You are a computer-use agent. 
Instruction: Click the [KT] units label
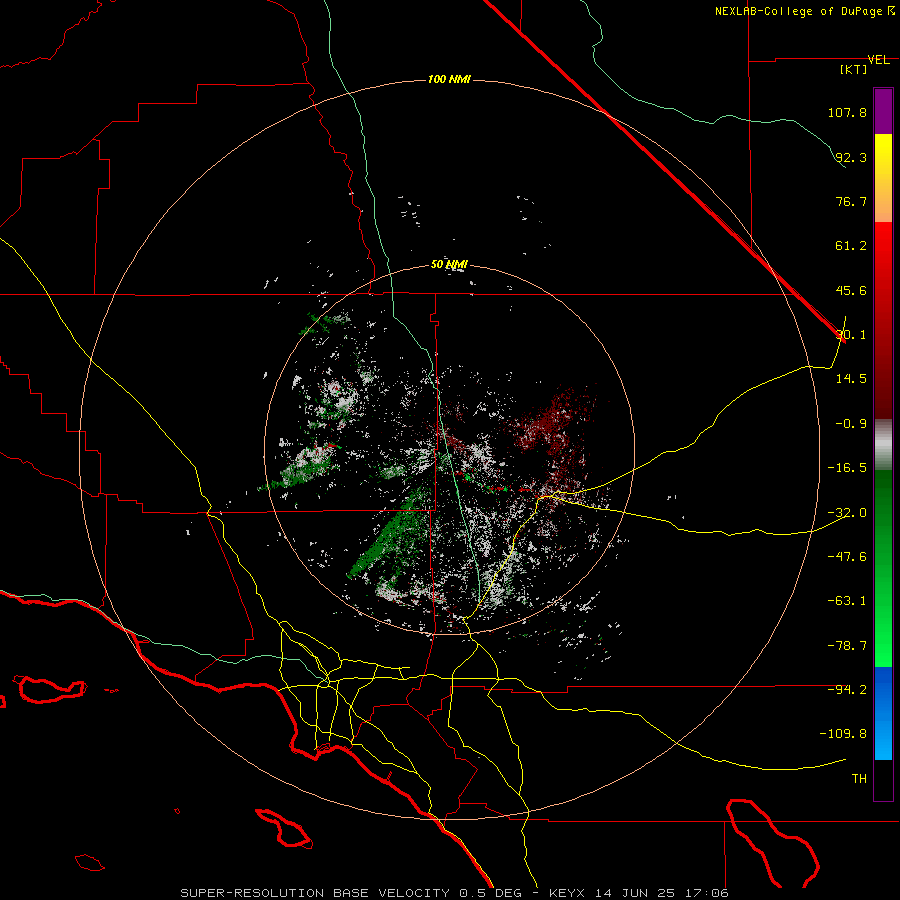(x=854, y=69)
